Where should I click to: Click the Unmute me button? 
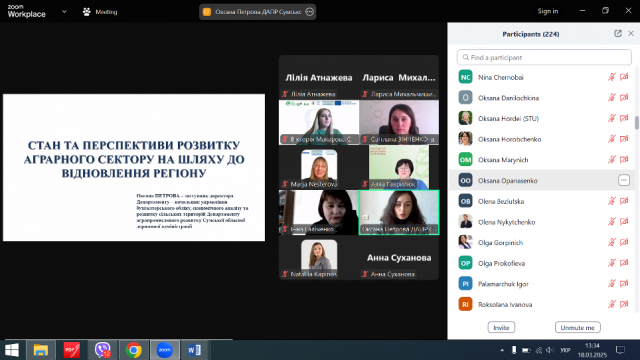(578, 327)
